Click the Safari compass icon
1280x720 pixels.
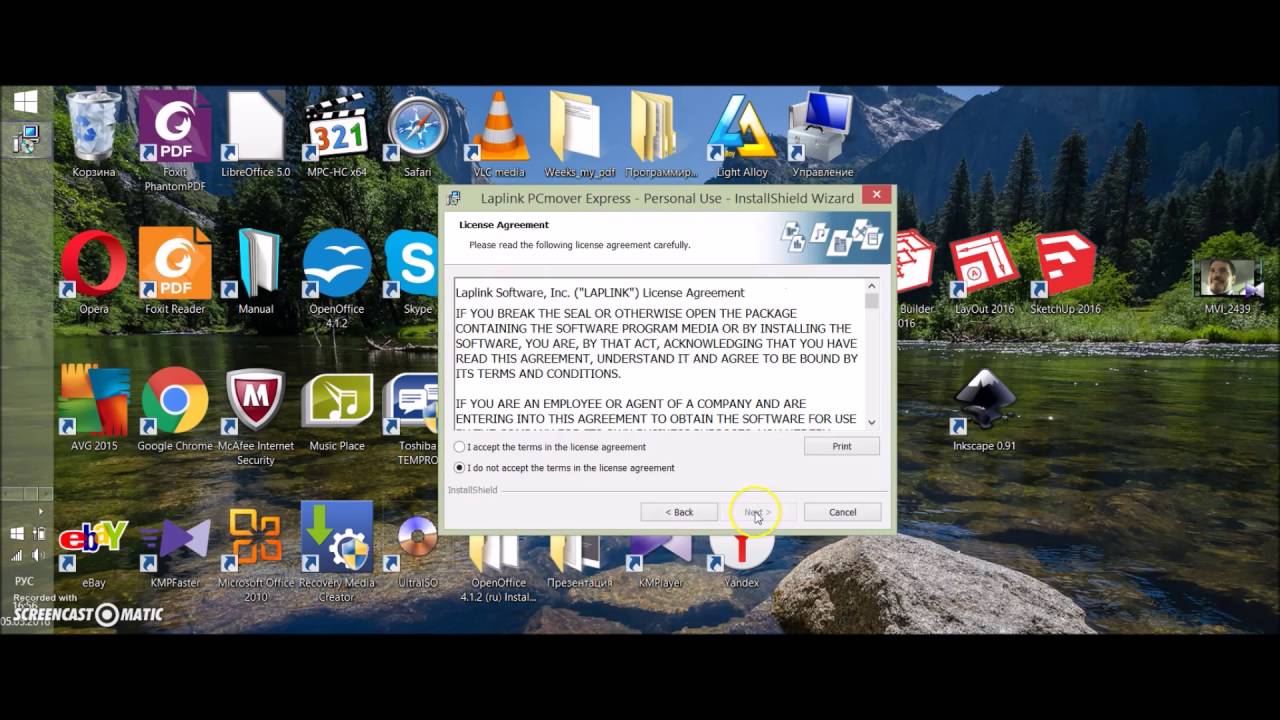[x=418, y=126]
